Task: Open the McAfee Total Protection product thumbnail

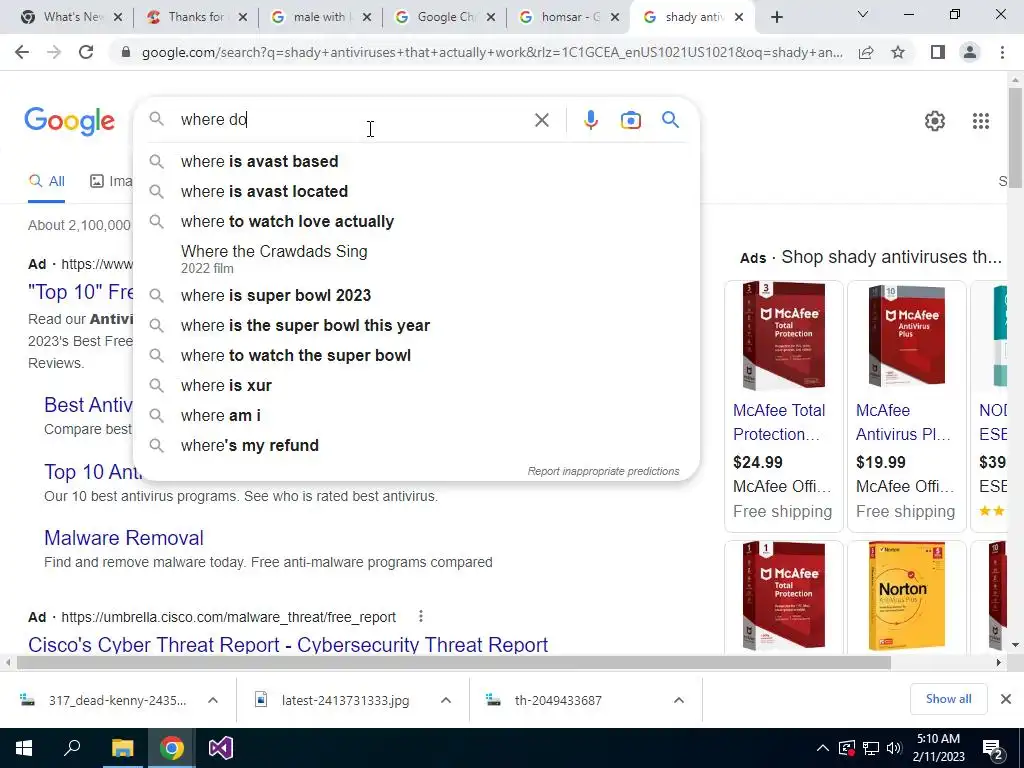Action: [x=783, y=336]
